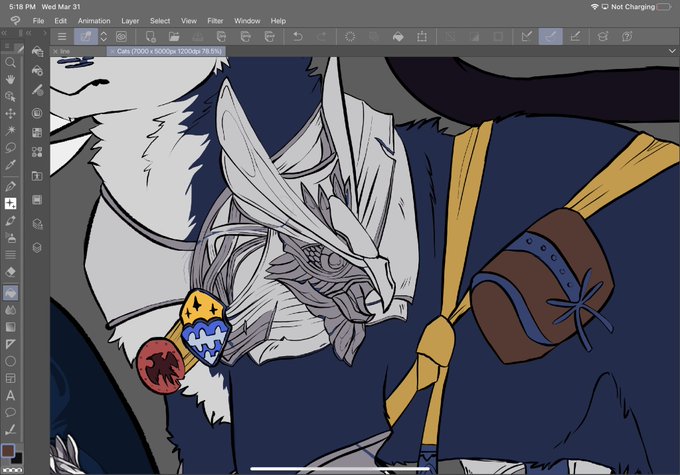Select the Hand move tool
Screen dimensions: 680x475
tap(10, 79)
